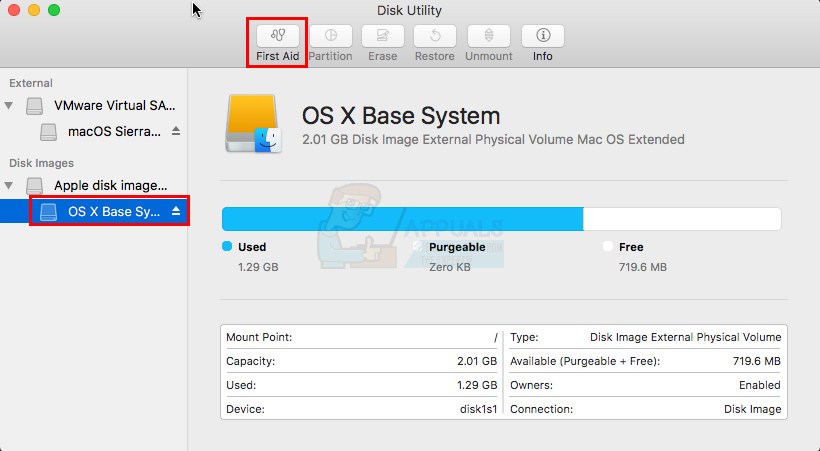Select the Erase toolbar icon
The image size is (820, 451).
(382, 36)
